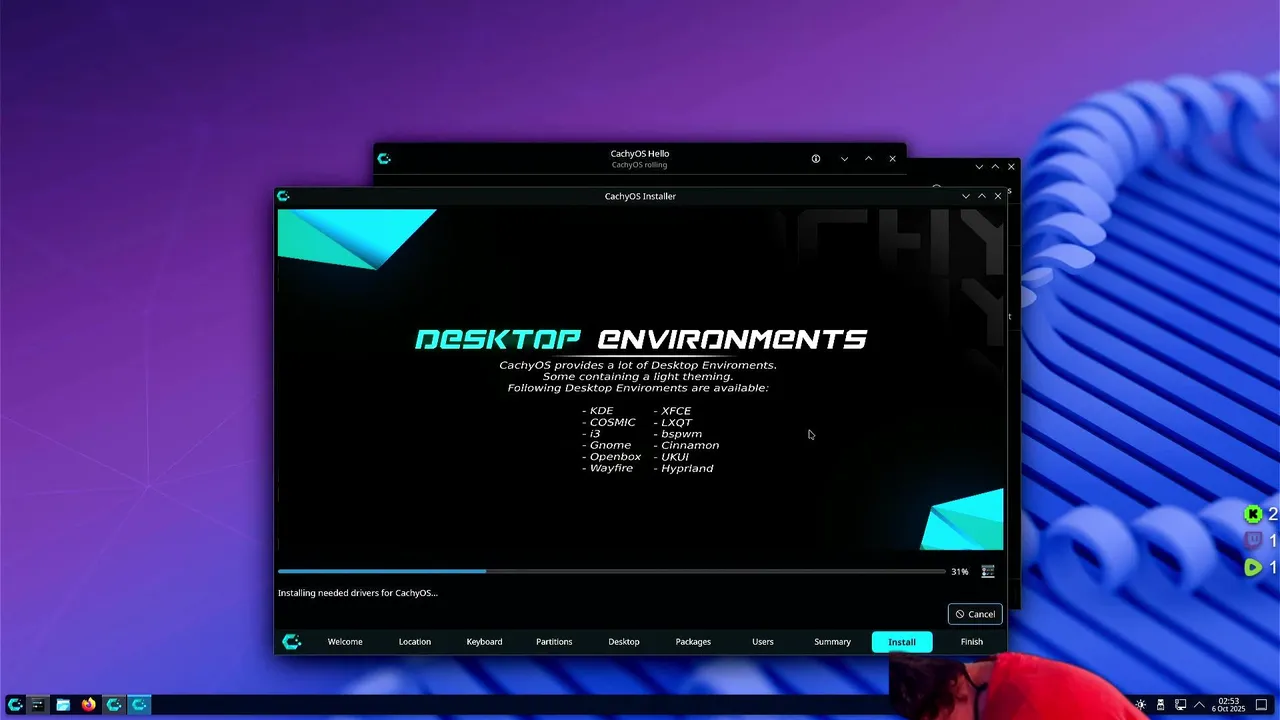Image resolution: width=1280 pixels, height=720 pixels.
Task: Maximize the CachyOS Installer window
Action: [982, 196]
